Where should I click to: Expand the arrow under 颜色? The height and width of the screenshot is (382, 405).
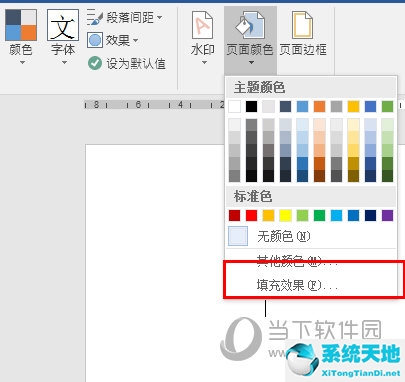pyautogui.click(x=22, y=62)
